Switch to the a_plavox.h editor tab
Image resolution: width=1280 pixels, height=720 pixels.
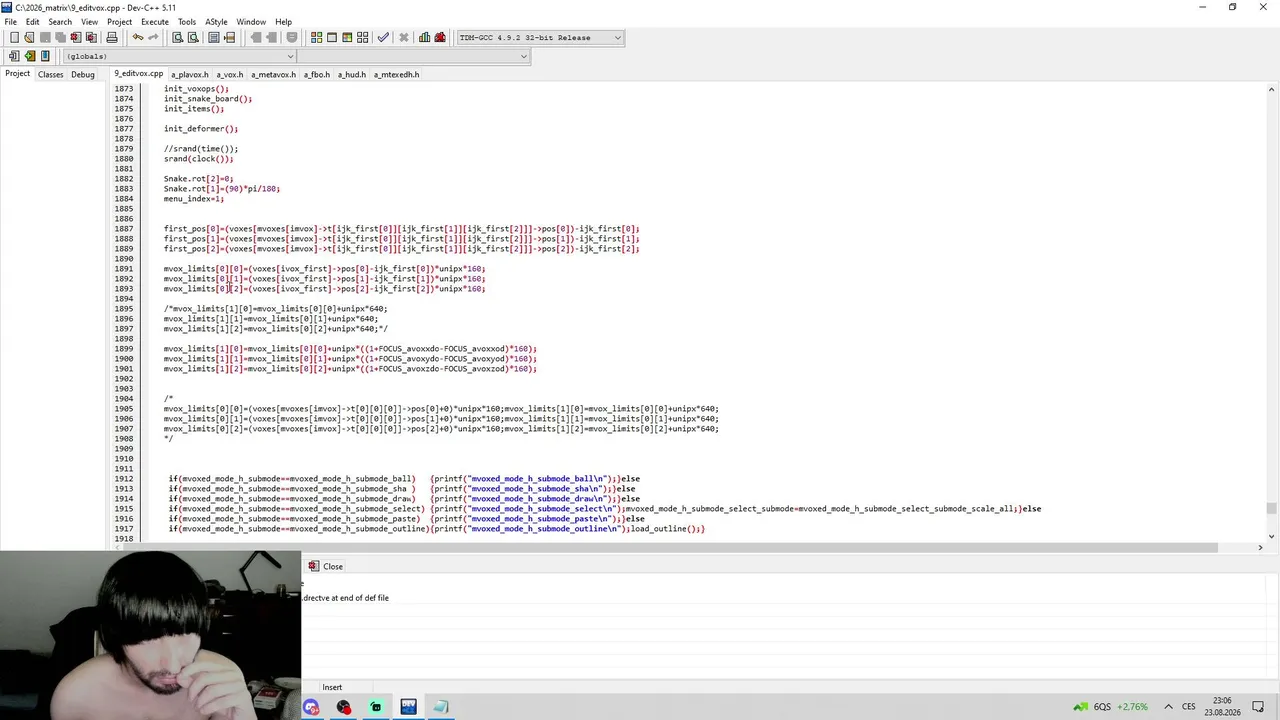190,75
